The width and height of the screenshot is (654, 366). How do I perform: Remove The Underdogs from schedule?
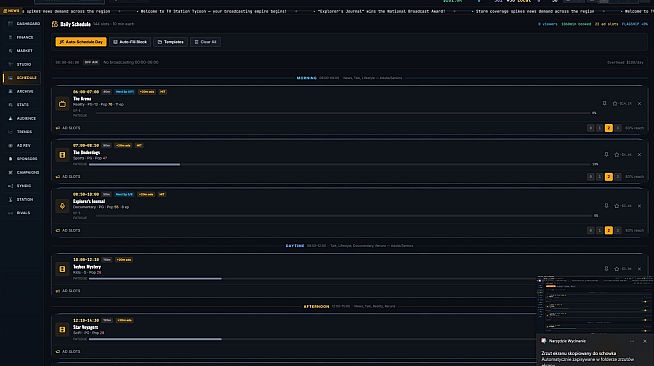(x=639, y=155)
